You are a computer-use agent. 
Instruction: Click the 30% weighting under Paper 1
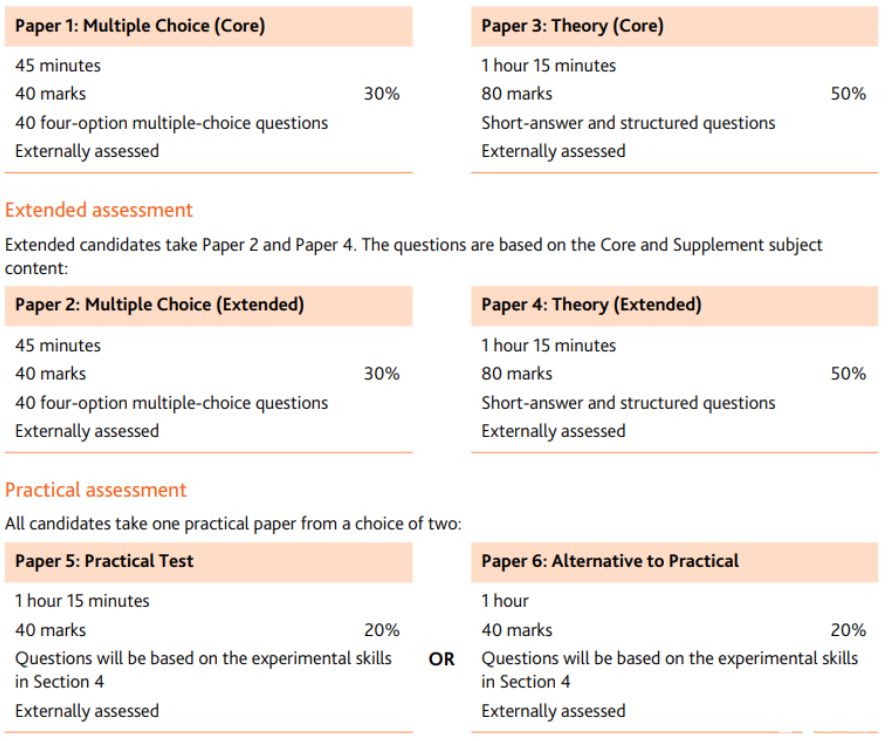[382, 94]
